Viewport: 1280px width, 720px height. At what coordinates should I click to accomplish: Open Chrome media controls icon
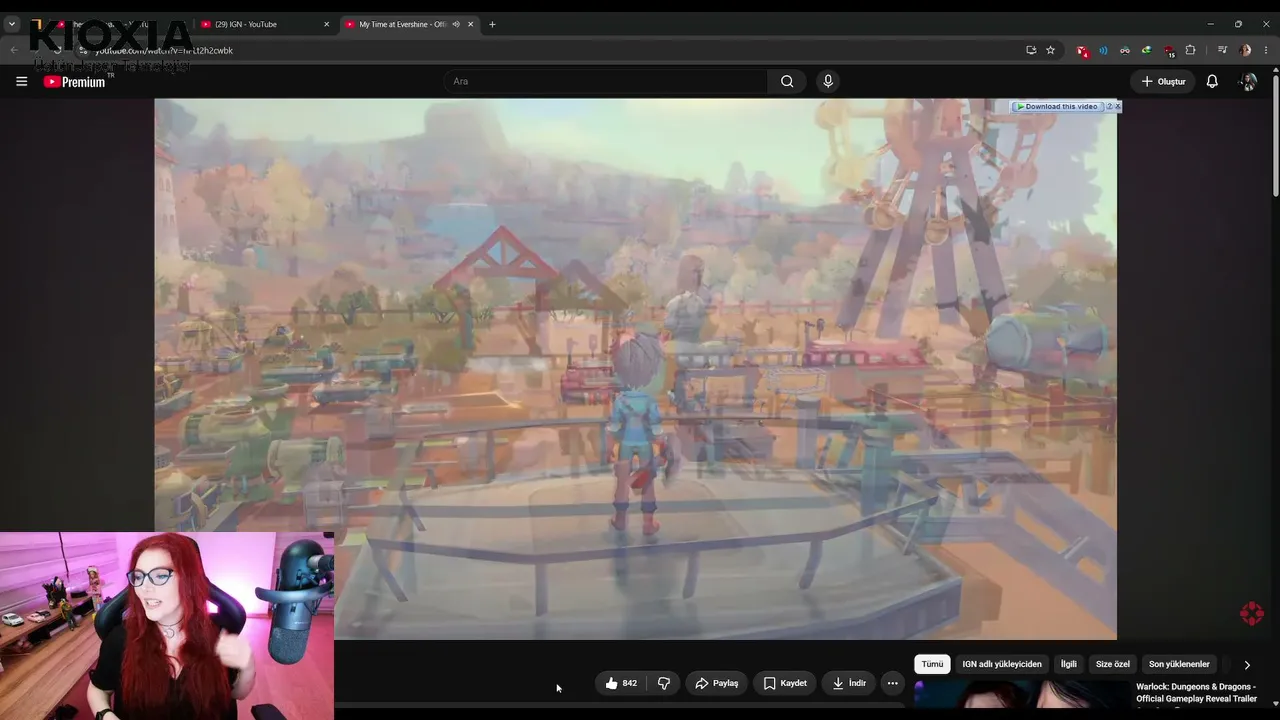tap(1222, 50)
